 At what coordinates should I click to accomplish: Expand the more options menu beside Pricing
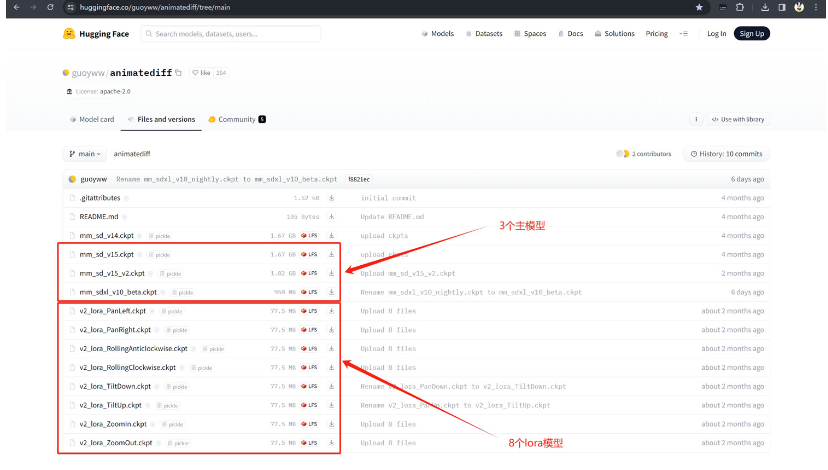click(x=684, y=33)
